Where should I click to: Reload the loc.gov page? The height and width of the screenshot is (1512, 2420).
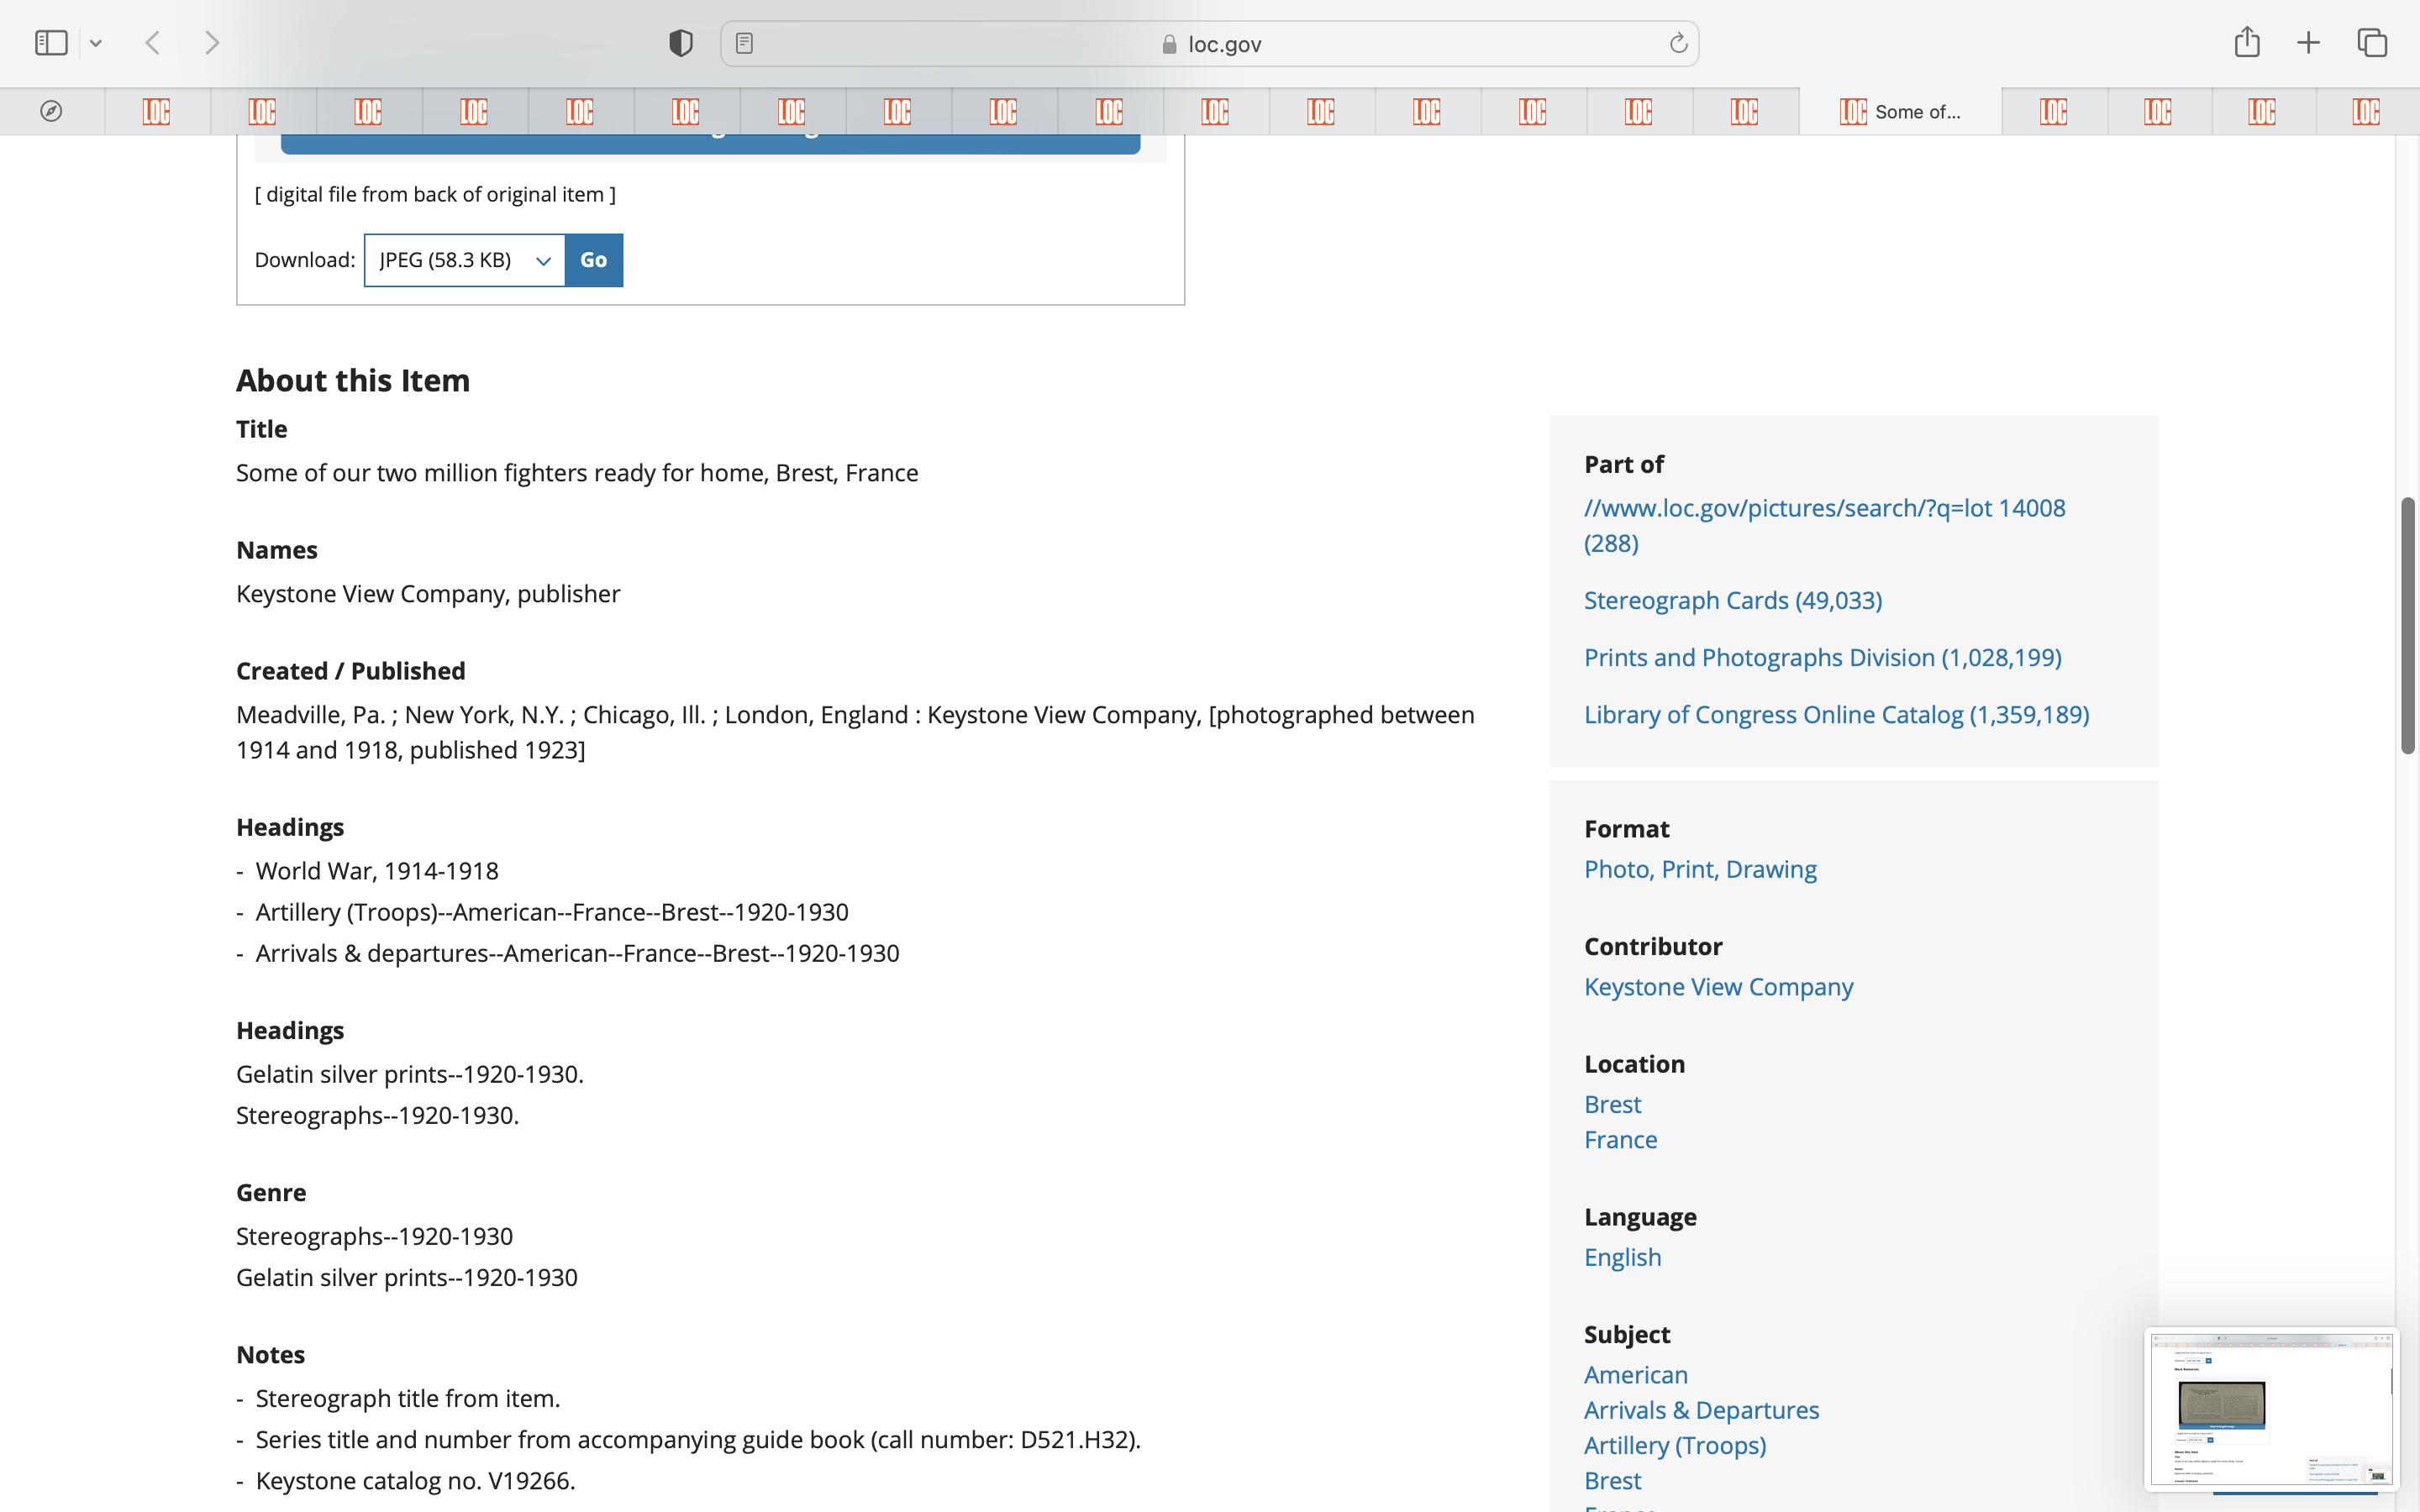(x=1678, y=43)
